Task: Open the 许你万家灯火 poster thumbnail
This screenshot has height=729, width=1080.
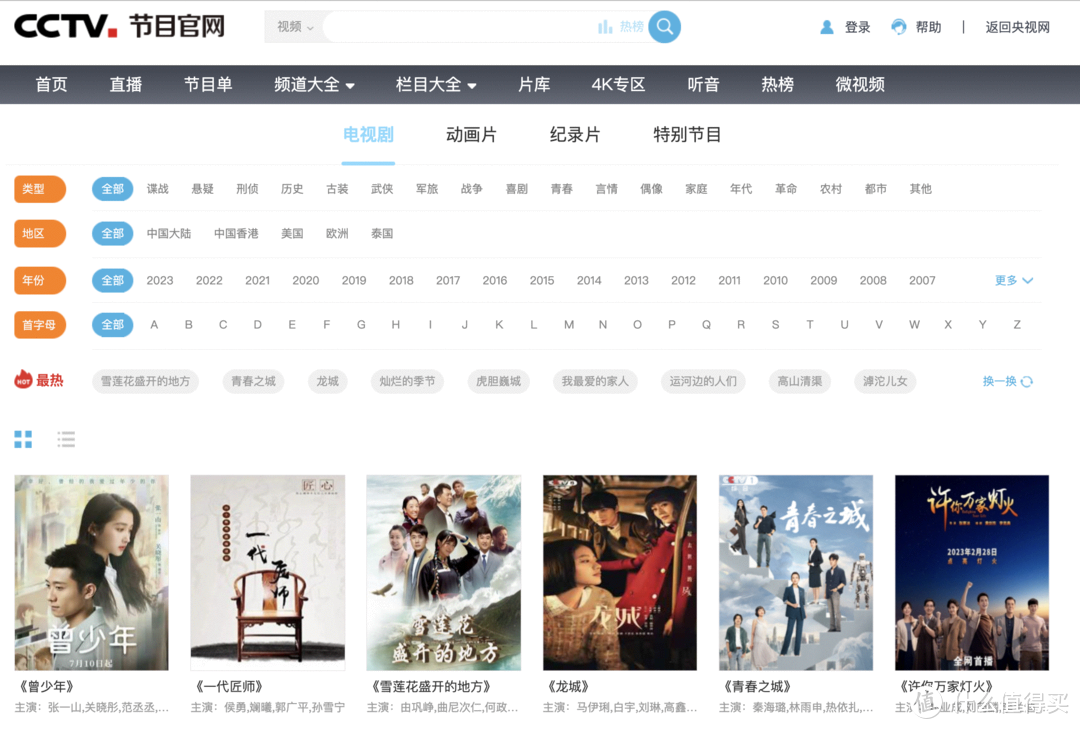Action: 972,573
